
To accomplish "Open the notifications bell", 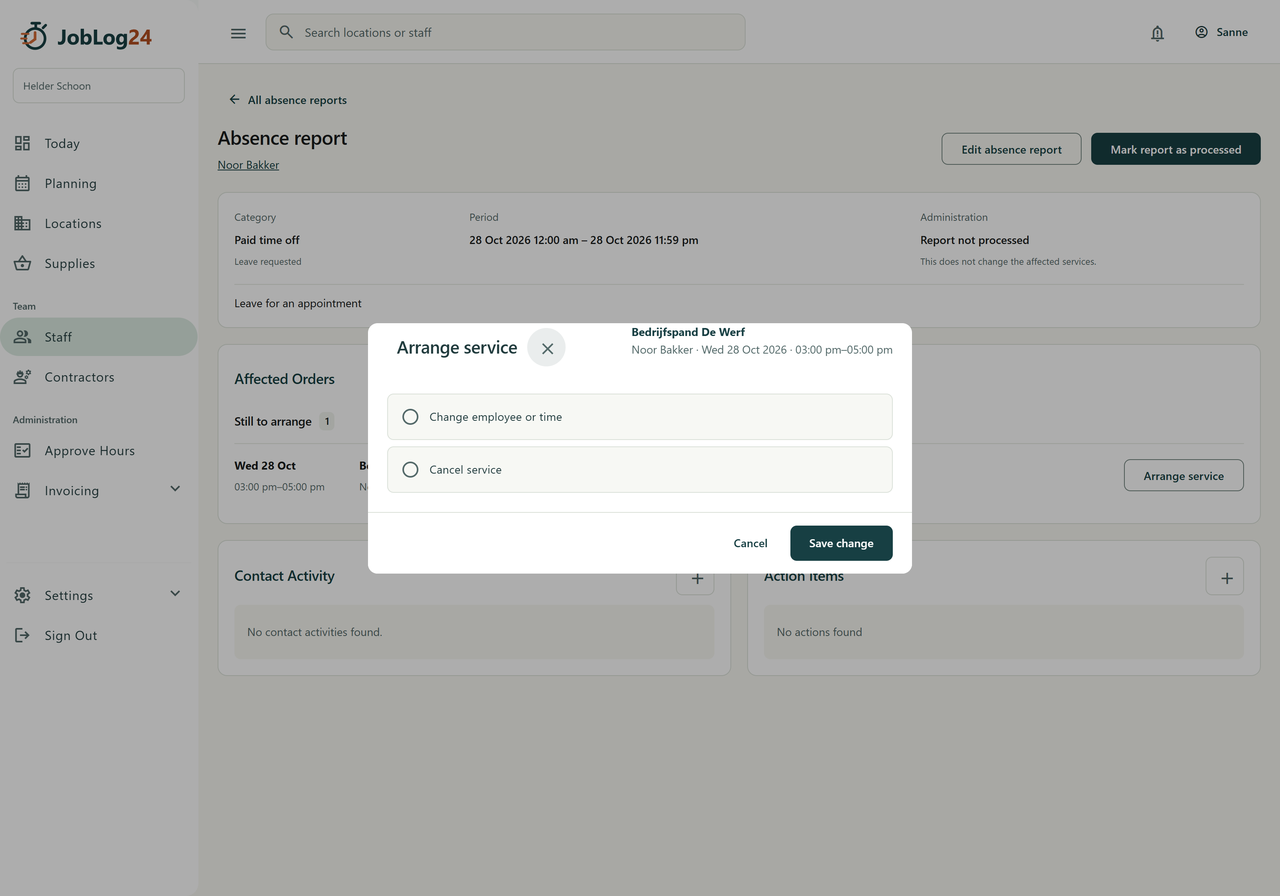I will point(1157,33).
